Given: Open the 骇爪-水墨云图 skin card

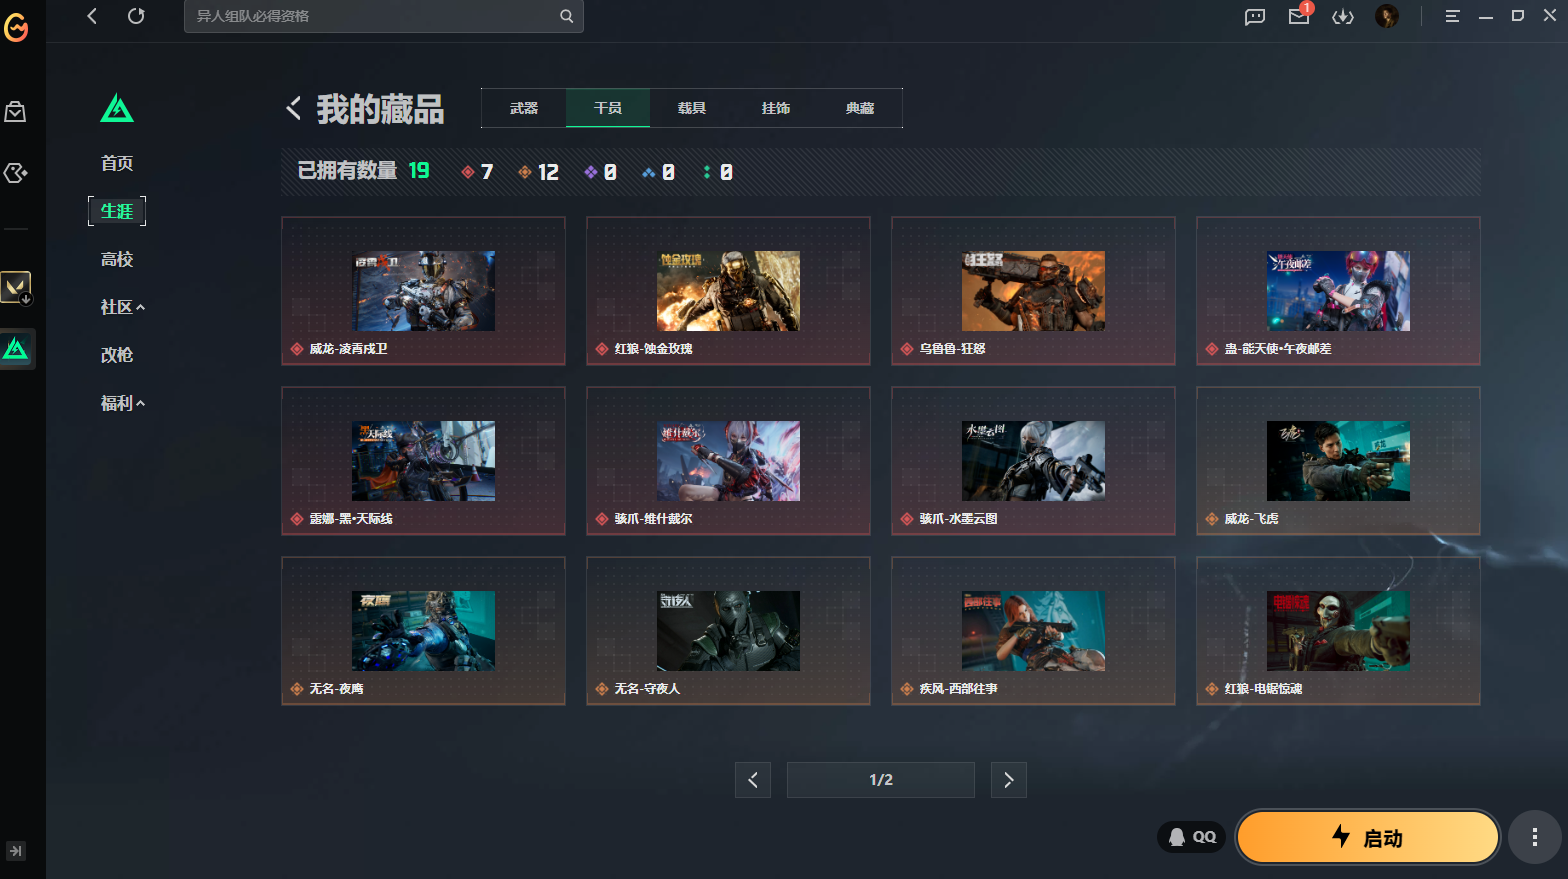Looking at the screenshot, I should click(1033, 461).
